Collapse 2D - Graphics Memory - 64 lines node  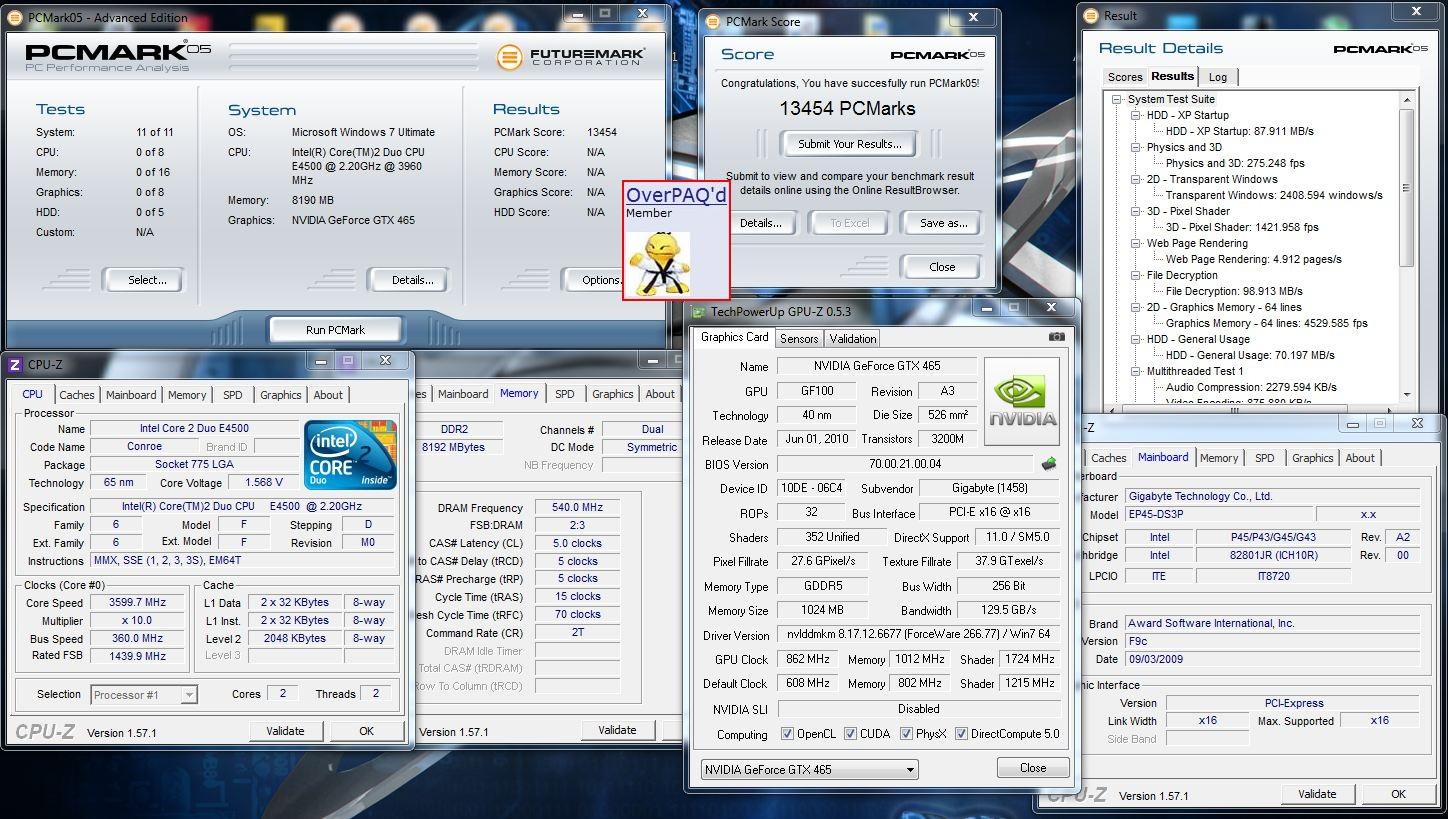pyautogui.click(x=1136, y=308)
